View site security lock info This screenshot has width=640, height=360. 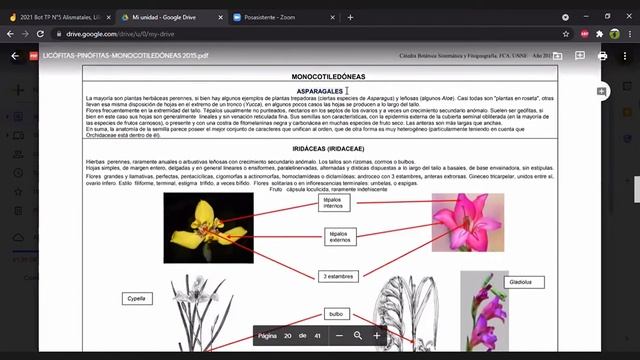(x=59, y=34)
